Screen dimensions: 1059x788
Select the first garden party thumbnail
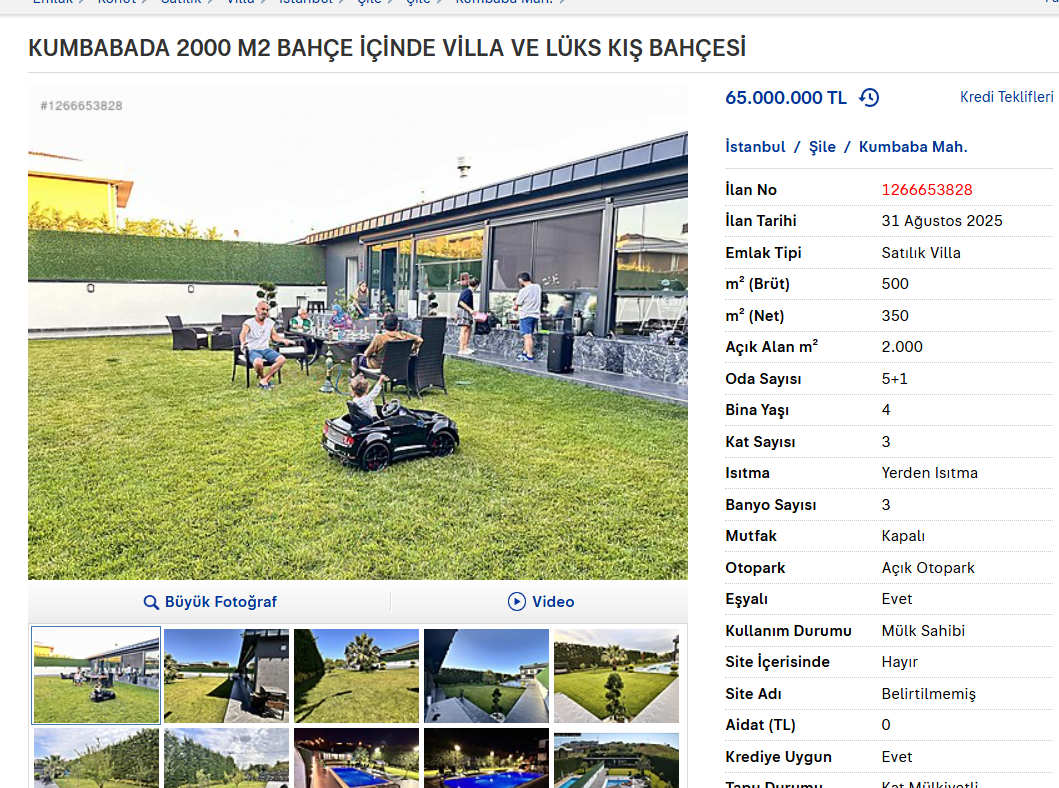click(x=97, y=675)
